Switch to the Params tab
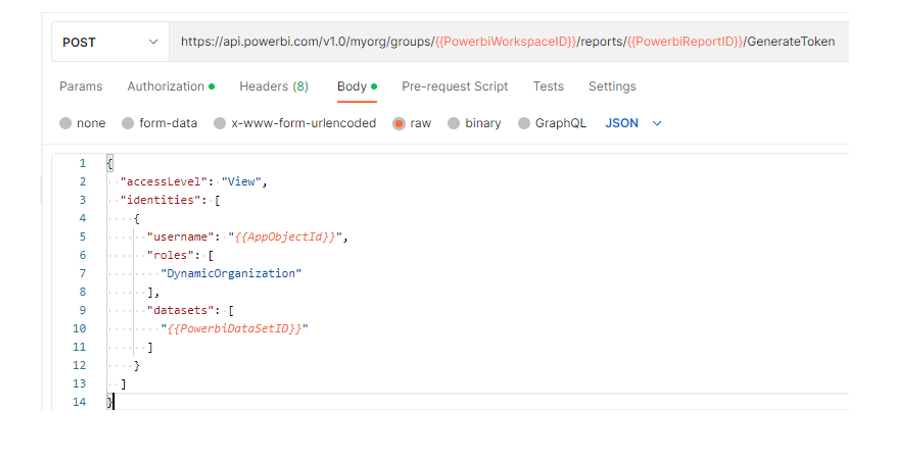Screen dimensions: 913x460 pos(81,86)
